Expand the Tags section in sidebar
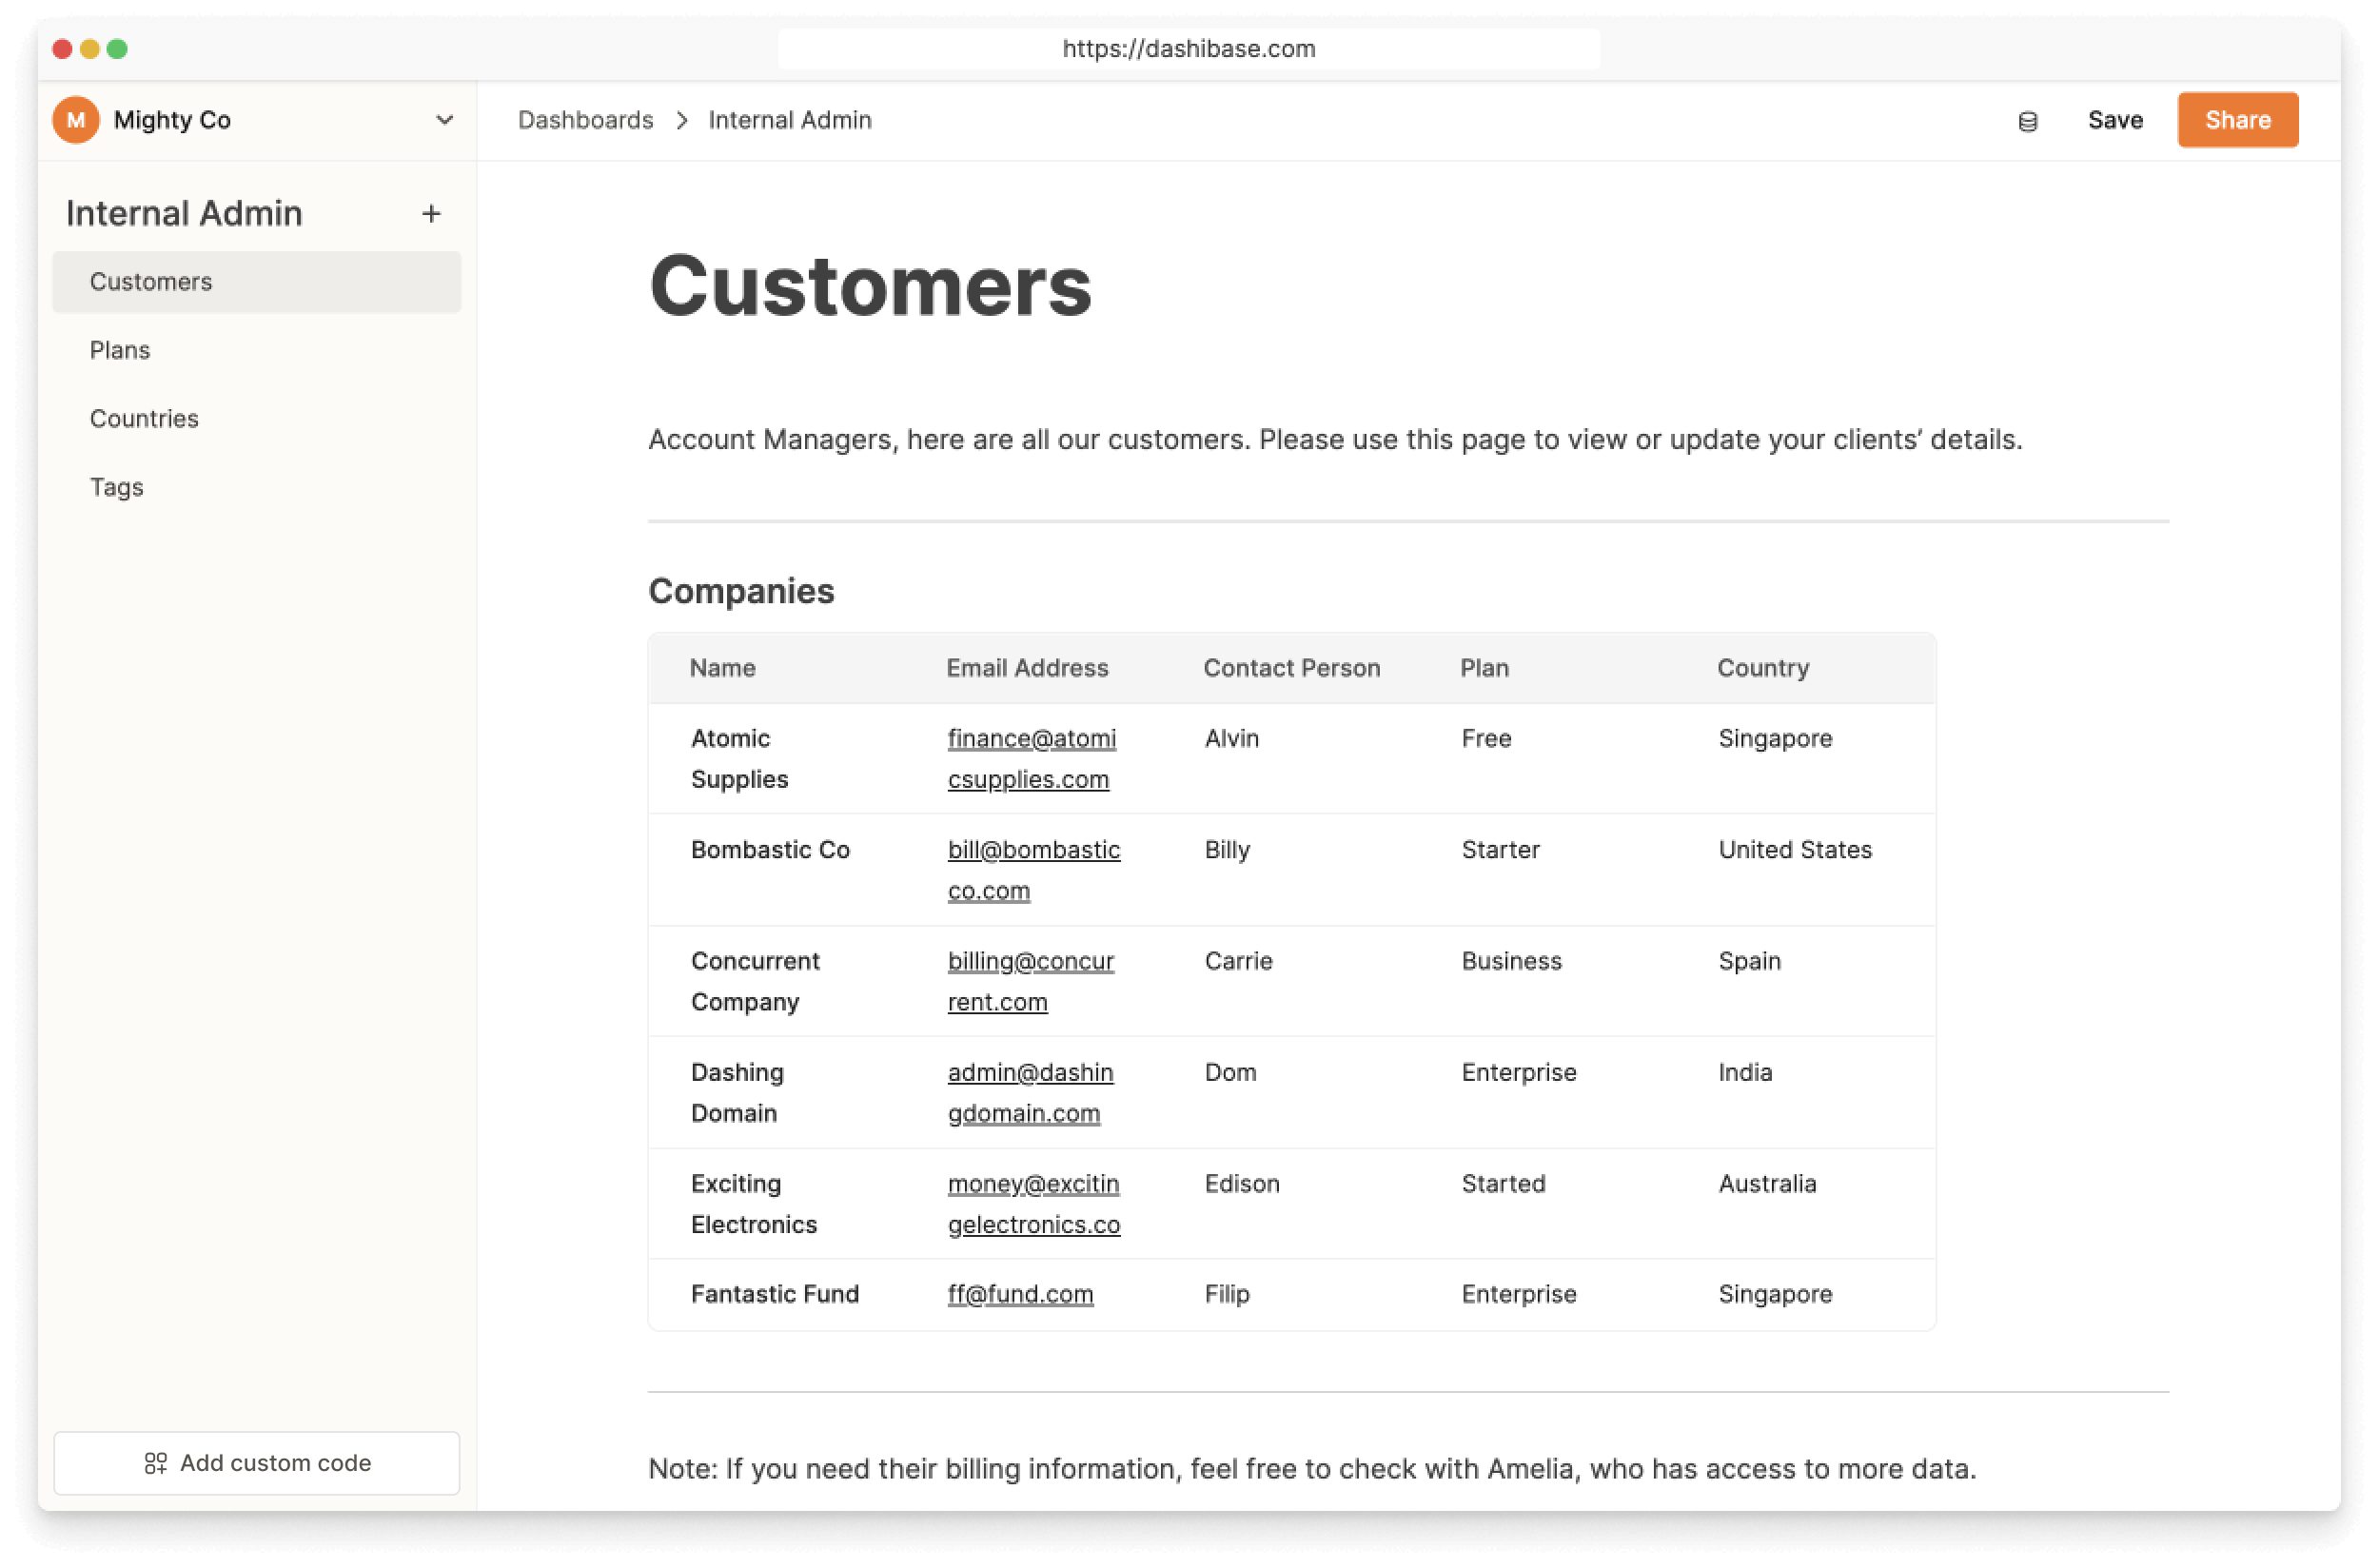Viewport: 2379px width, 1568px height. coord(115,486)
